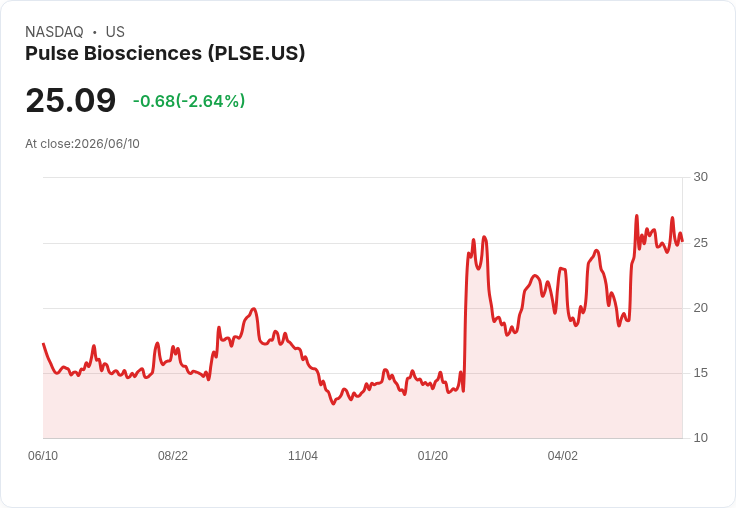Click the 25.09 current price

[x=70, y=100]
